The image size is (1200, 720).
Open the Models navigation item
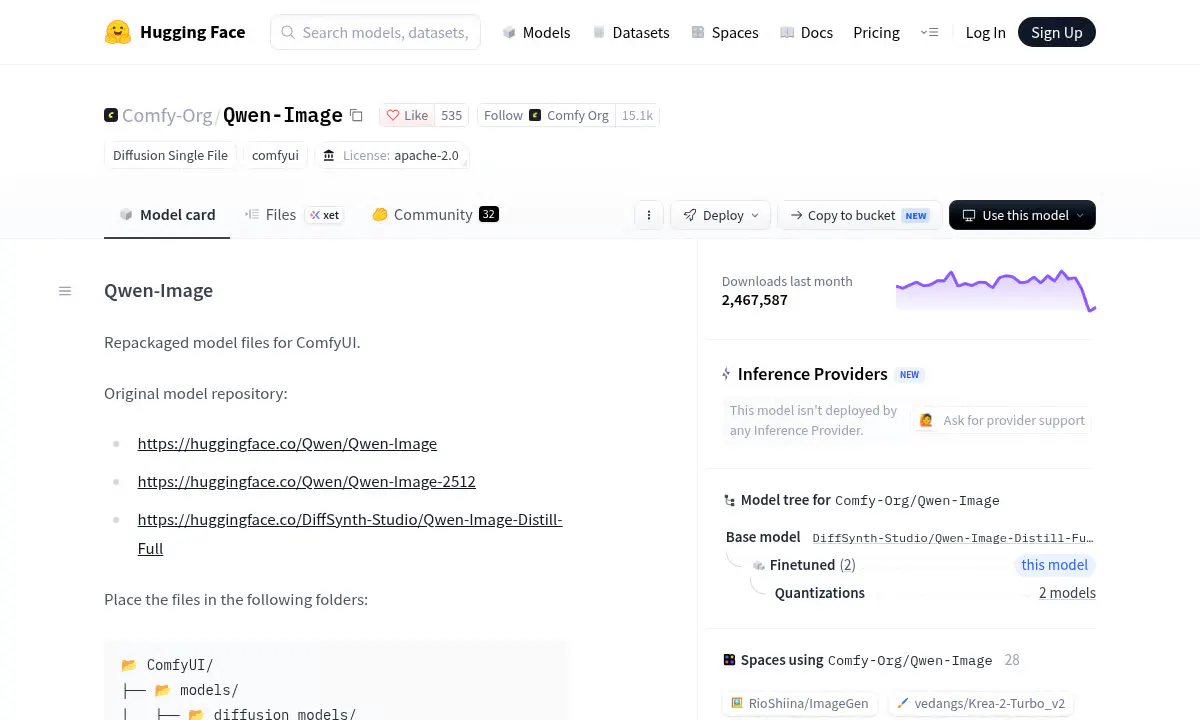[536, 32]
